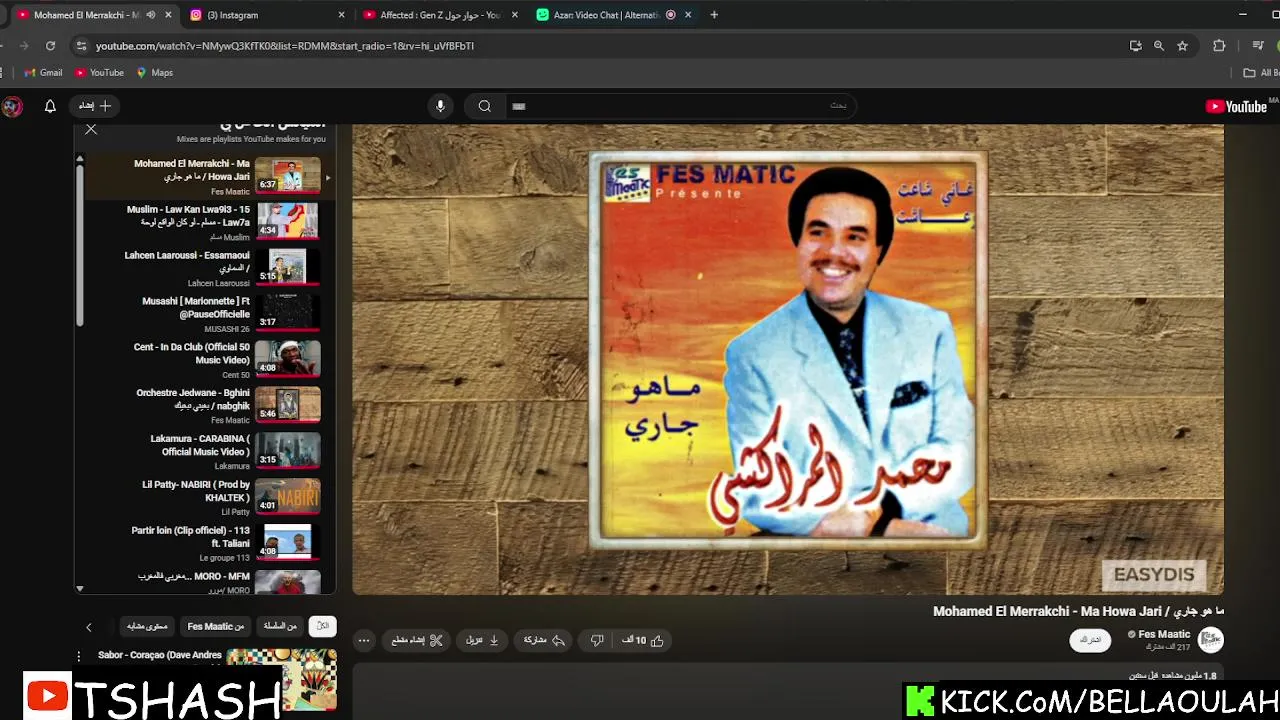This screenshot has height=720, width=1280.
Task: Click the video title Ma Howa Jari
Action: [x=1078, y=611]
